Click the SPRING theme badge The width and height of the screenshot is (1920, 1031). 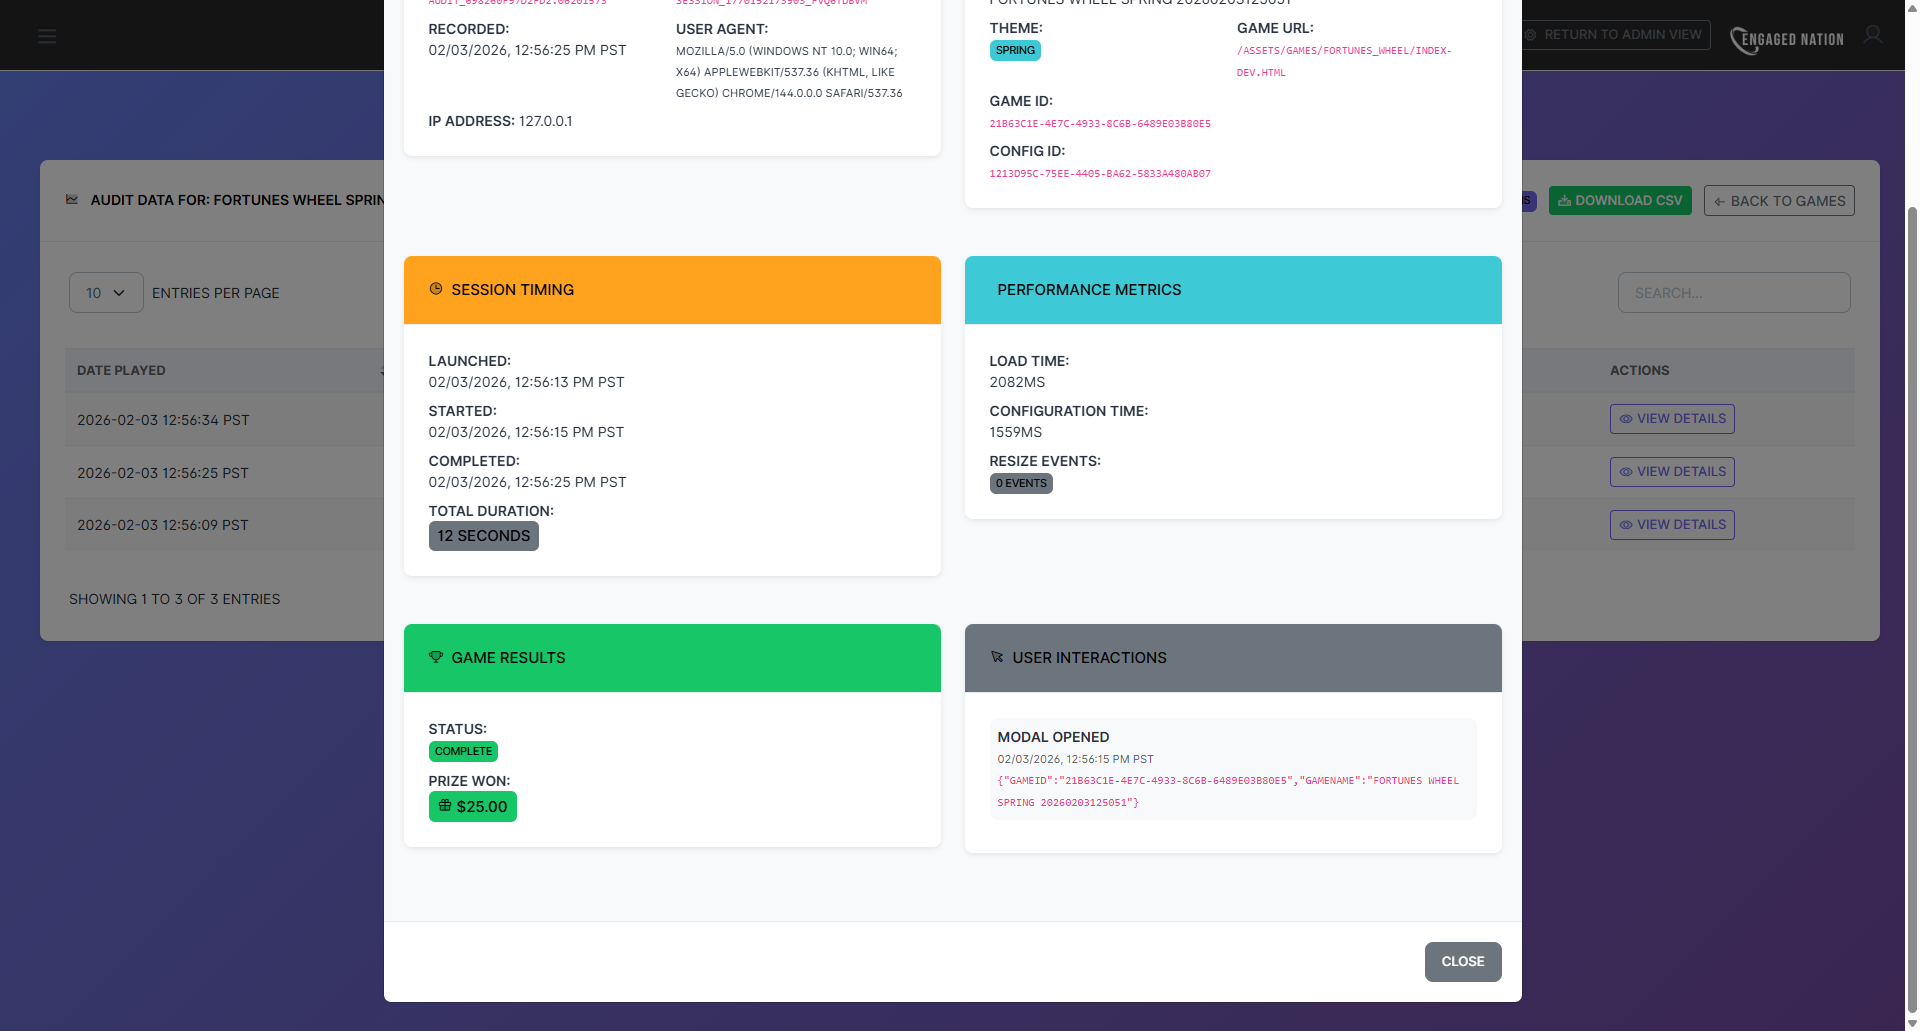tap(1015, 50)
